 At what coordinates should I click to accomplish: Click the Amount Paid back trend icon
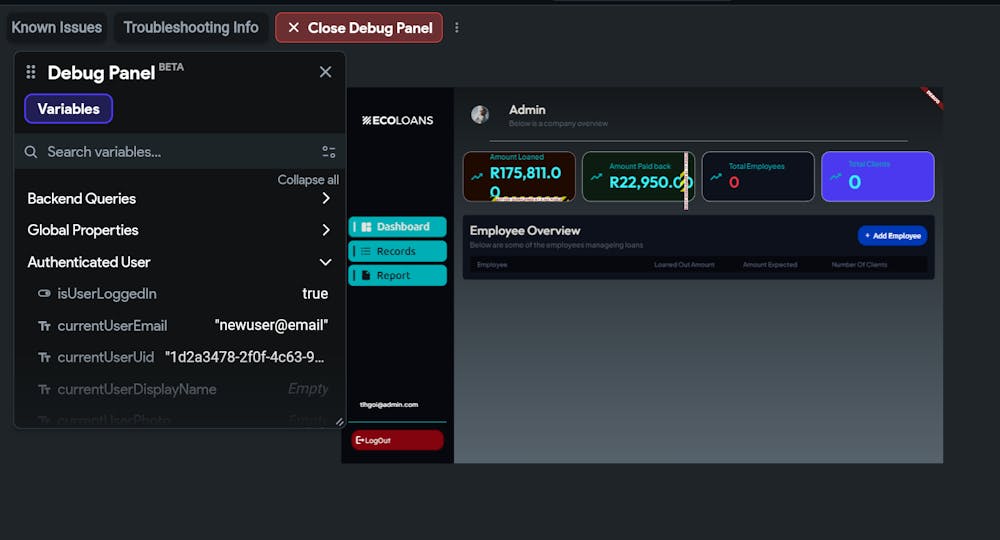(596, 177)
